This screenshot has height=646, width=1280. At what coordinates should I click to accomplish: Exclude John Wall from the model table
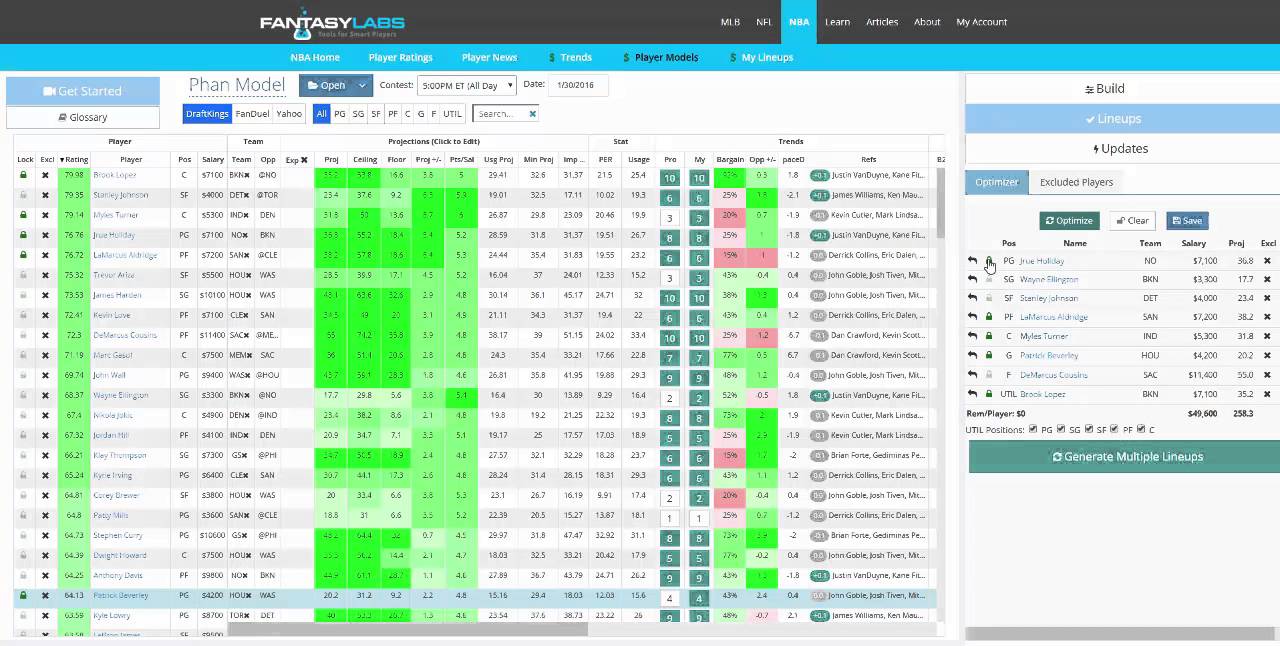pyautogui.click(x=45, y=375)
